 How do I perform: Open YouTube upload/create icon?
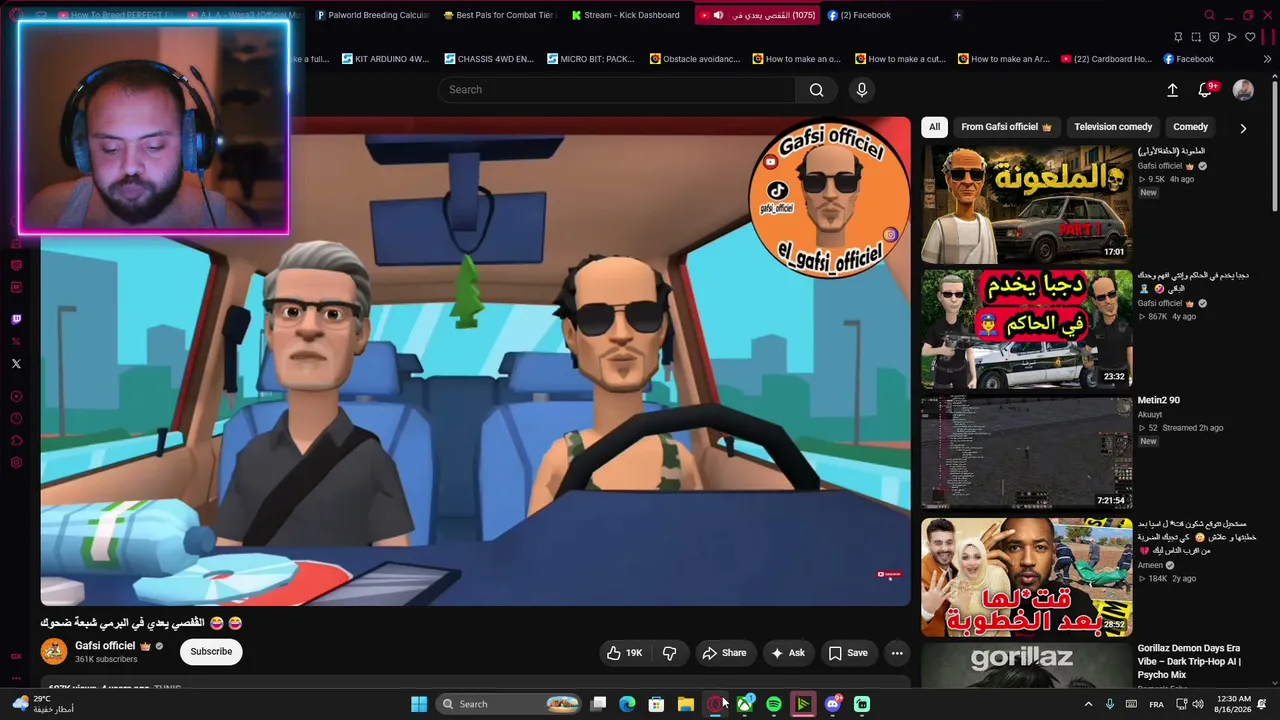point(1172,90)
